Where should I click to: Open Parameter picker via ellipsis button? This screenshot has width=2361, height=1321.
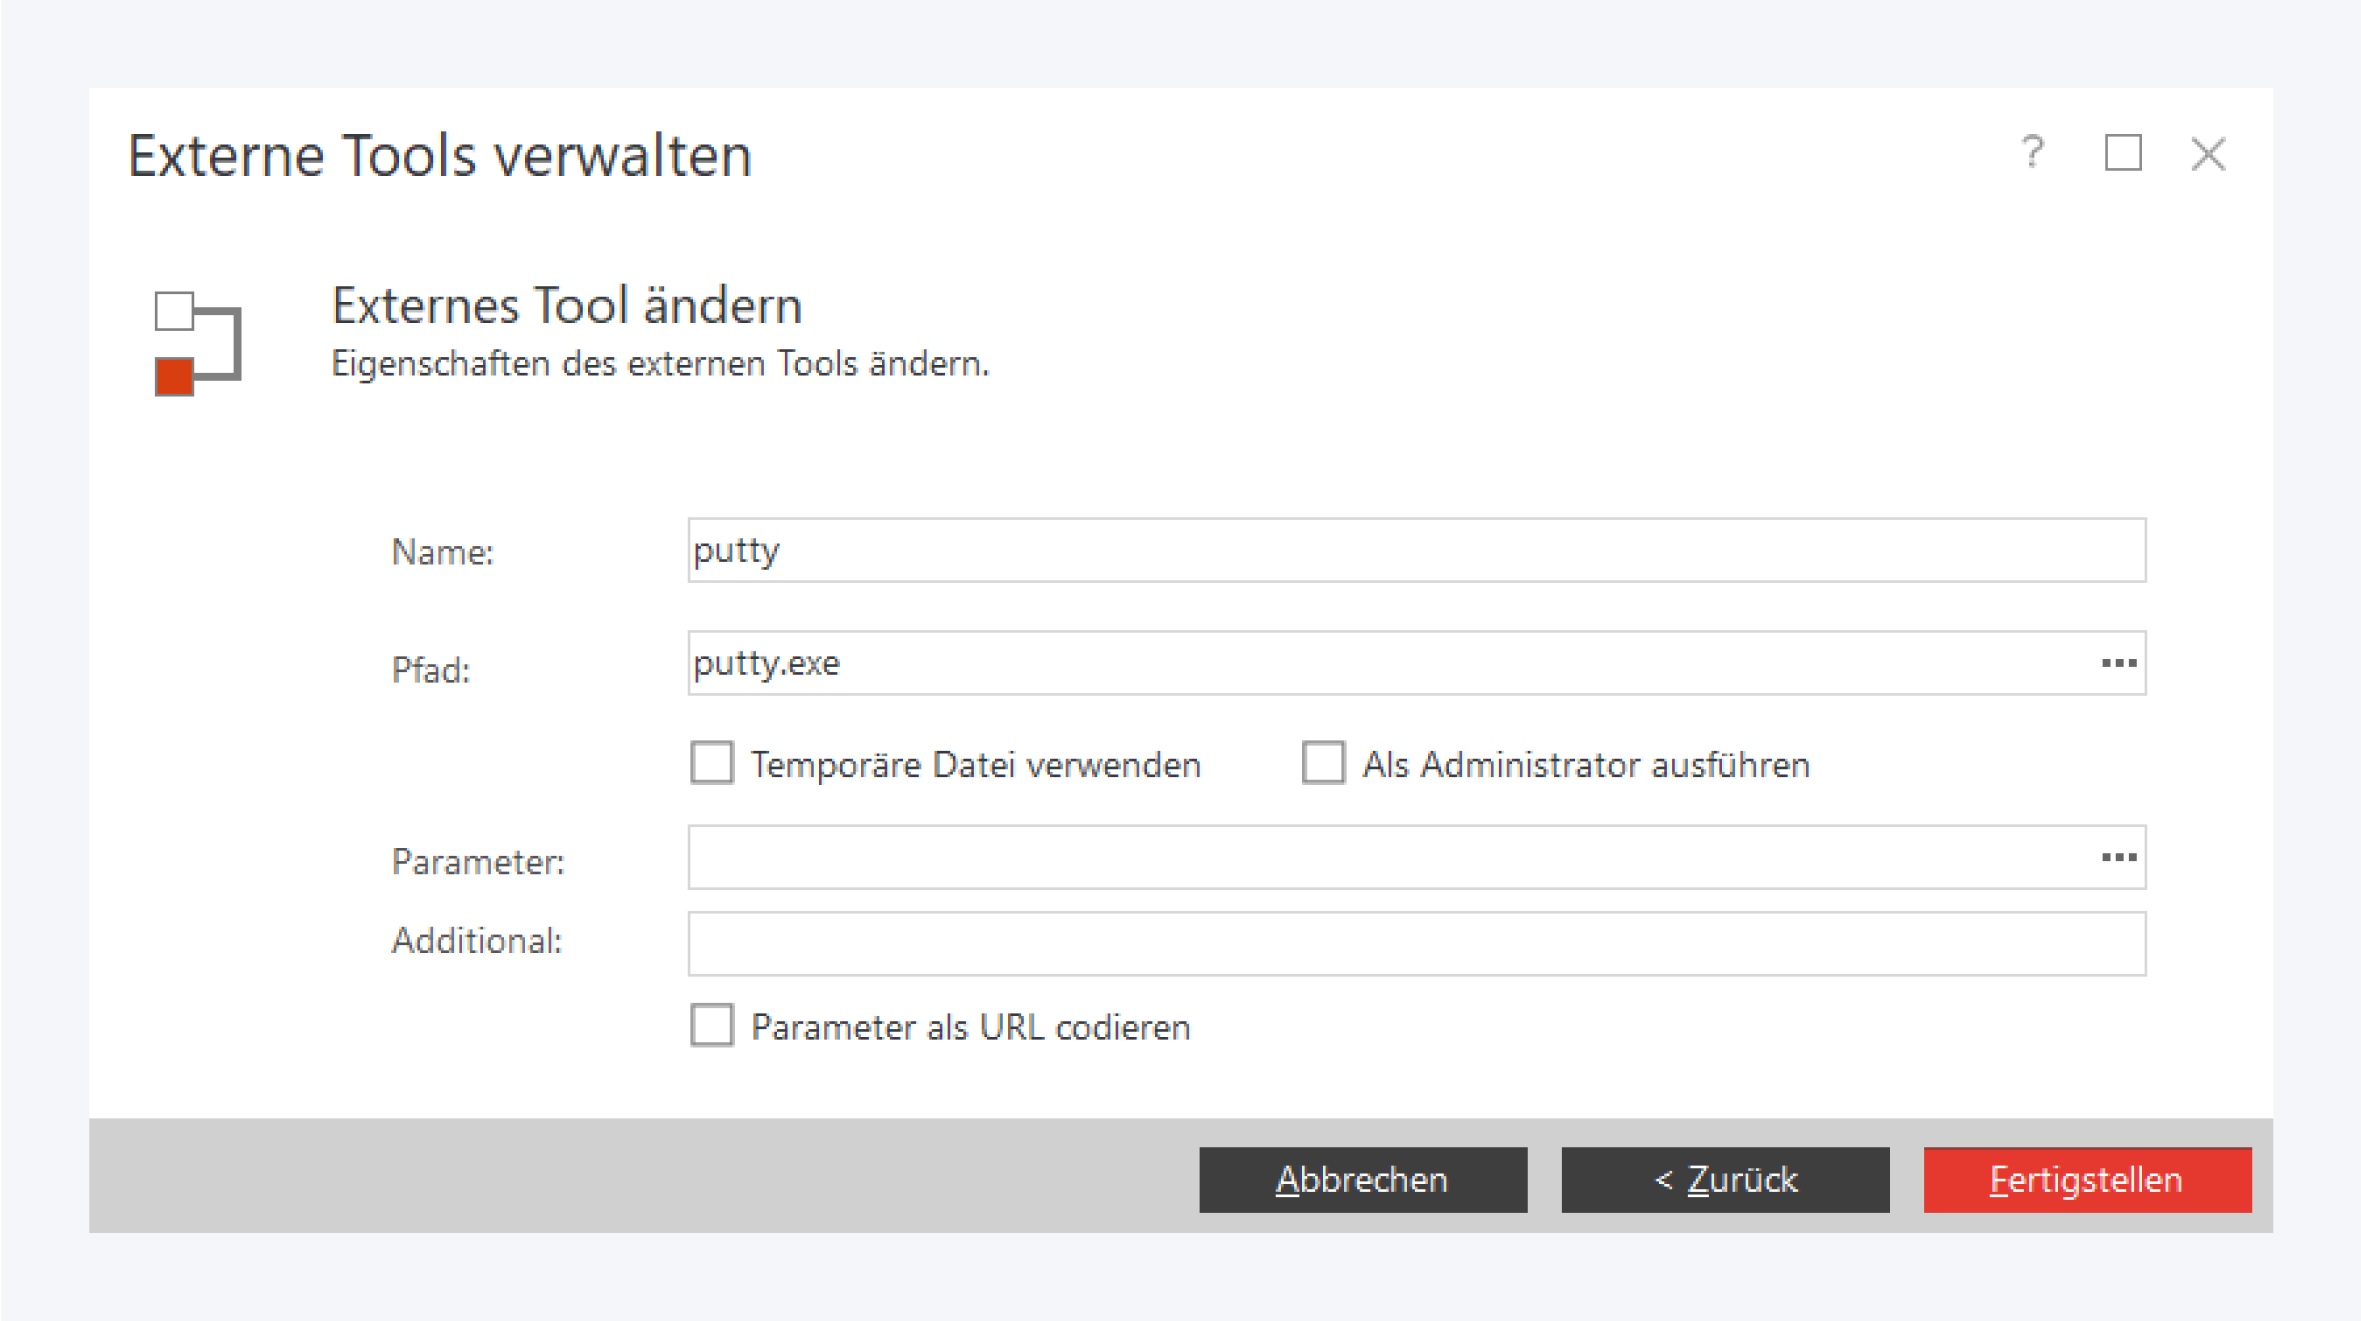click(x=2118, y=857)
